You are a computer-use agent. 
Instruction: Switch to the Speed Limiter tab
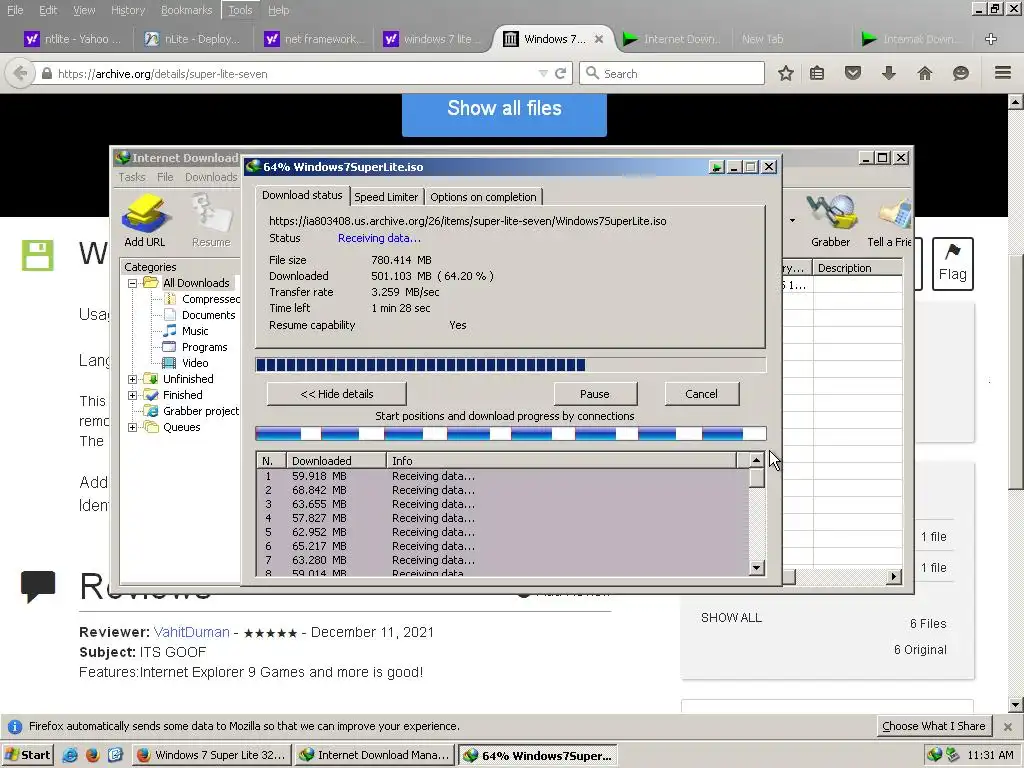386,197
